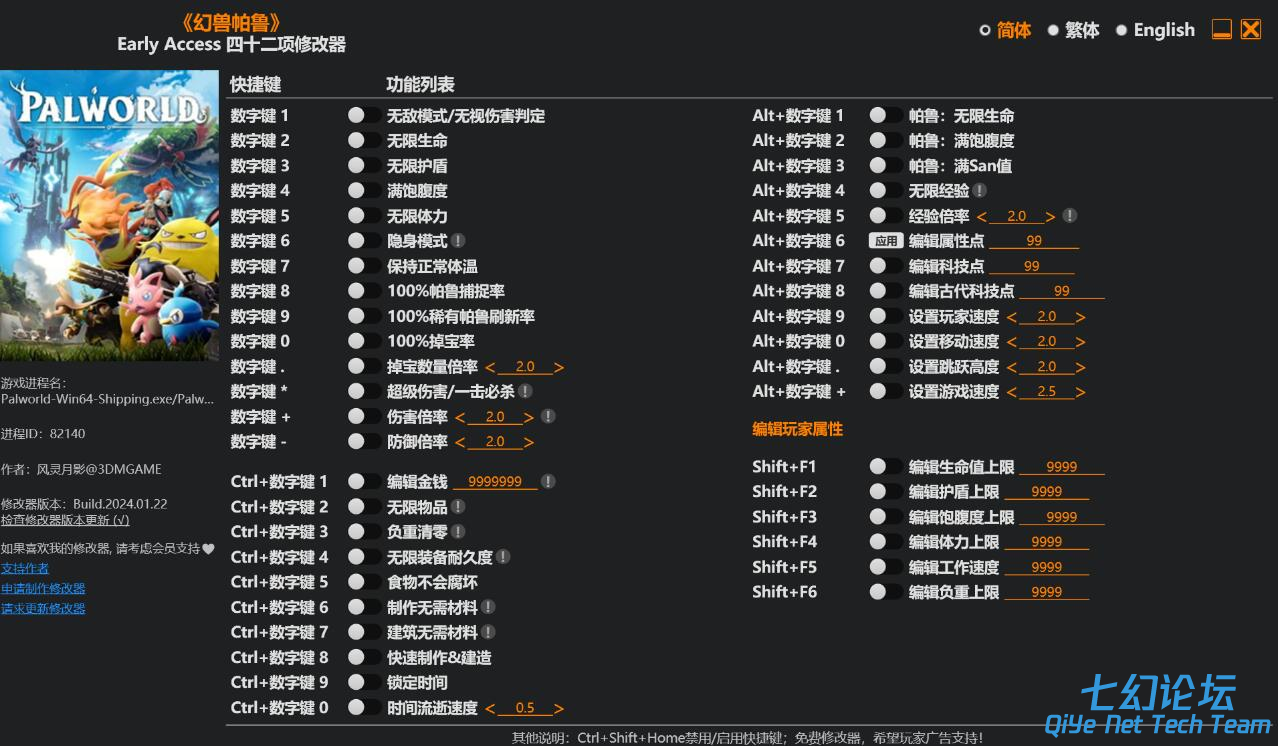Decrease 设置移动速度 with left arrow
This screenshot has width=1278, height=746.
(1012, 342)
